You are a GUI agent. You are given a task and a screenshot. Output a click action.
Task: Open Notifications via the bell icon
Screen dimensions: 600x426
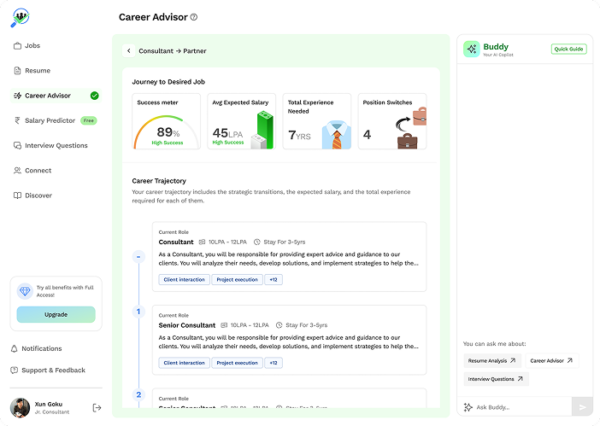pyautogui.click(x=15, y=349)
